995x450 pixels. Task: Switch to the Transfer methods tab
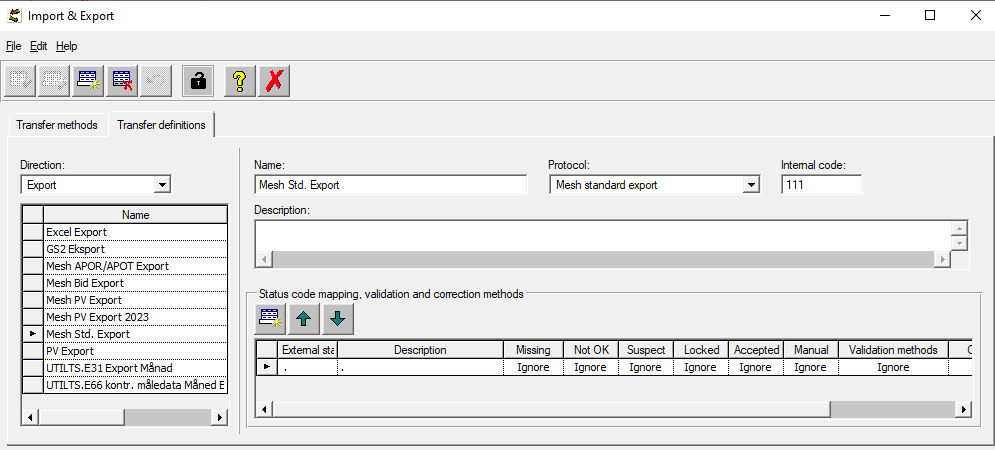click(x=57, y=125)
